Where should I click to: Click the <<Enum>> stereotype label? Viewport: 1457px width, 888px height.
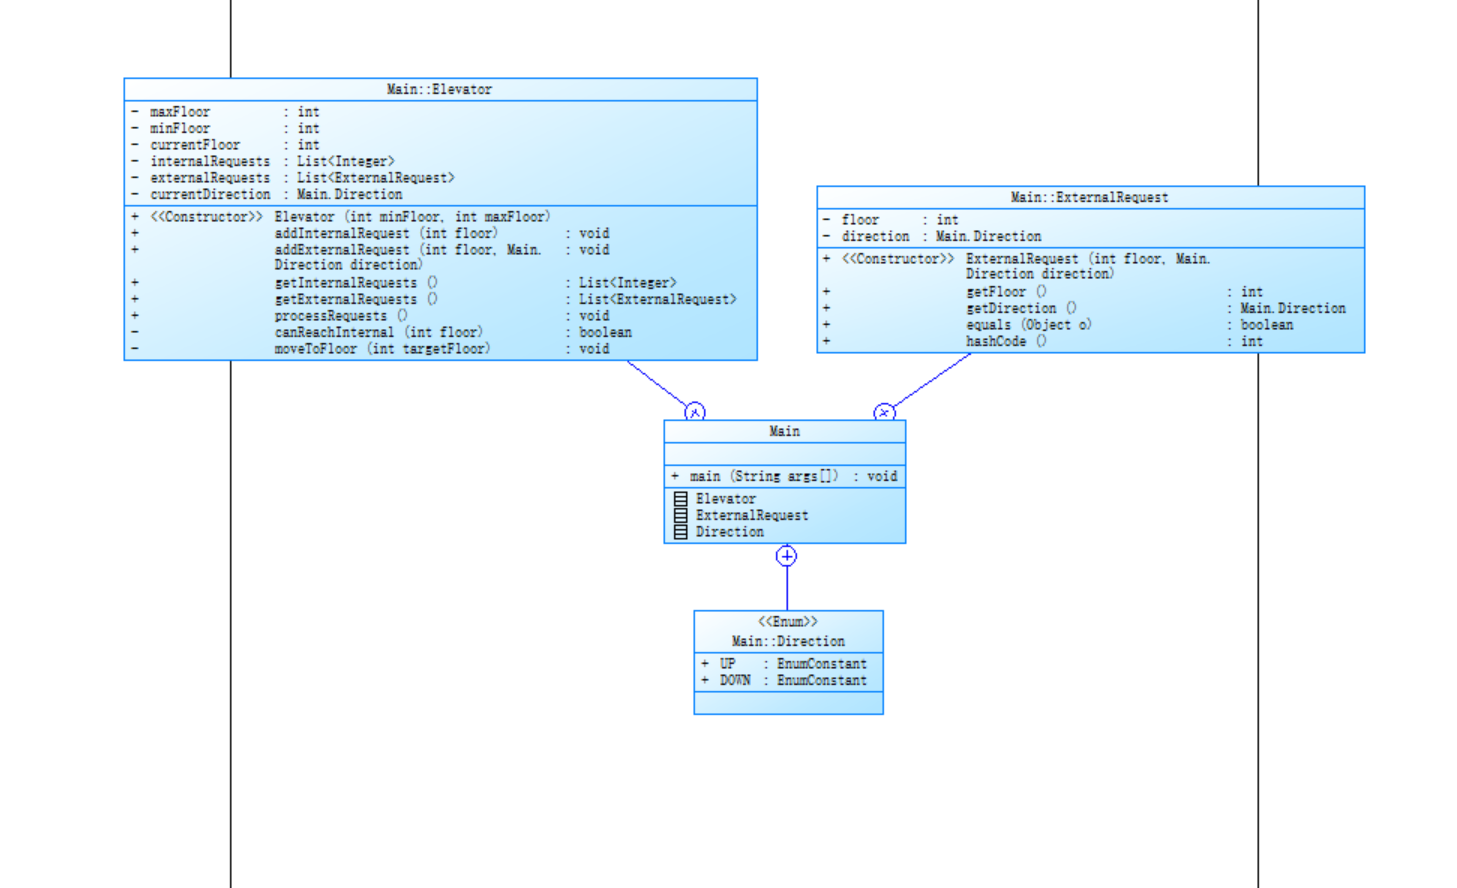(x=788, y=622)
